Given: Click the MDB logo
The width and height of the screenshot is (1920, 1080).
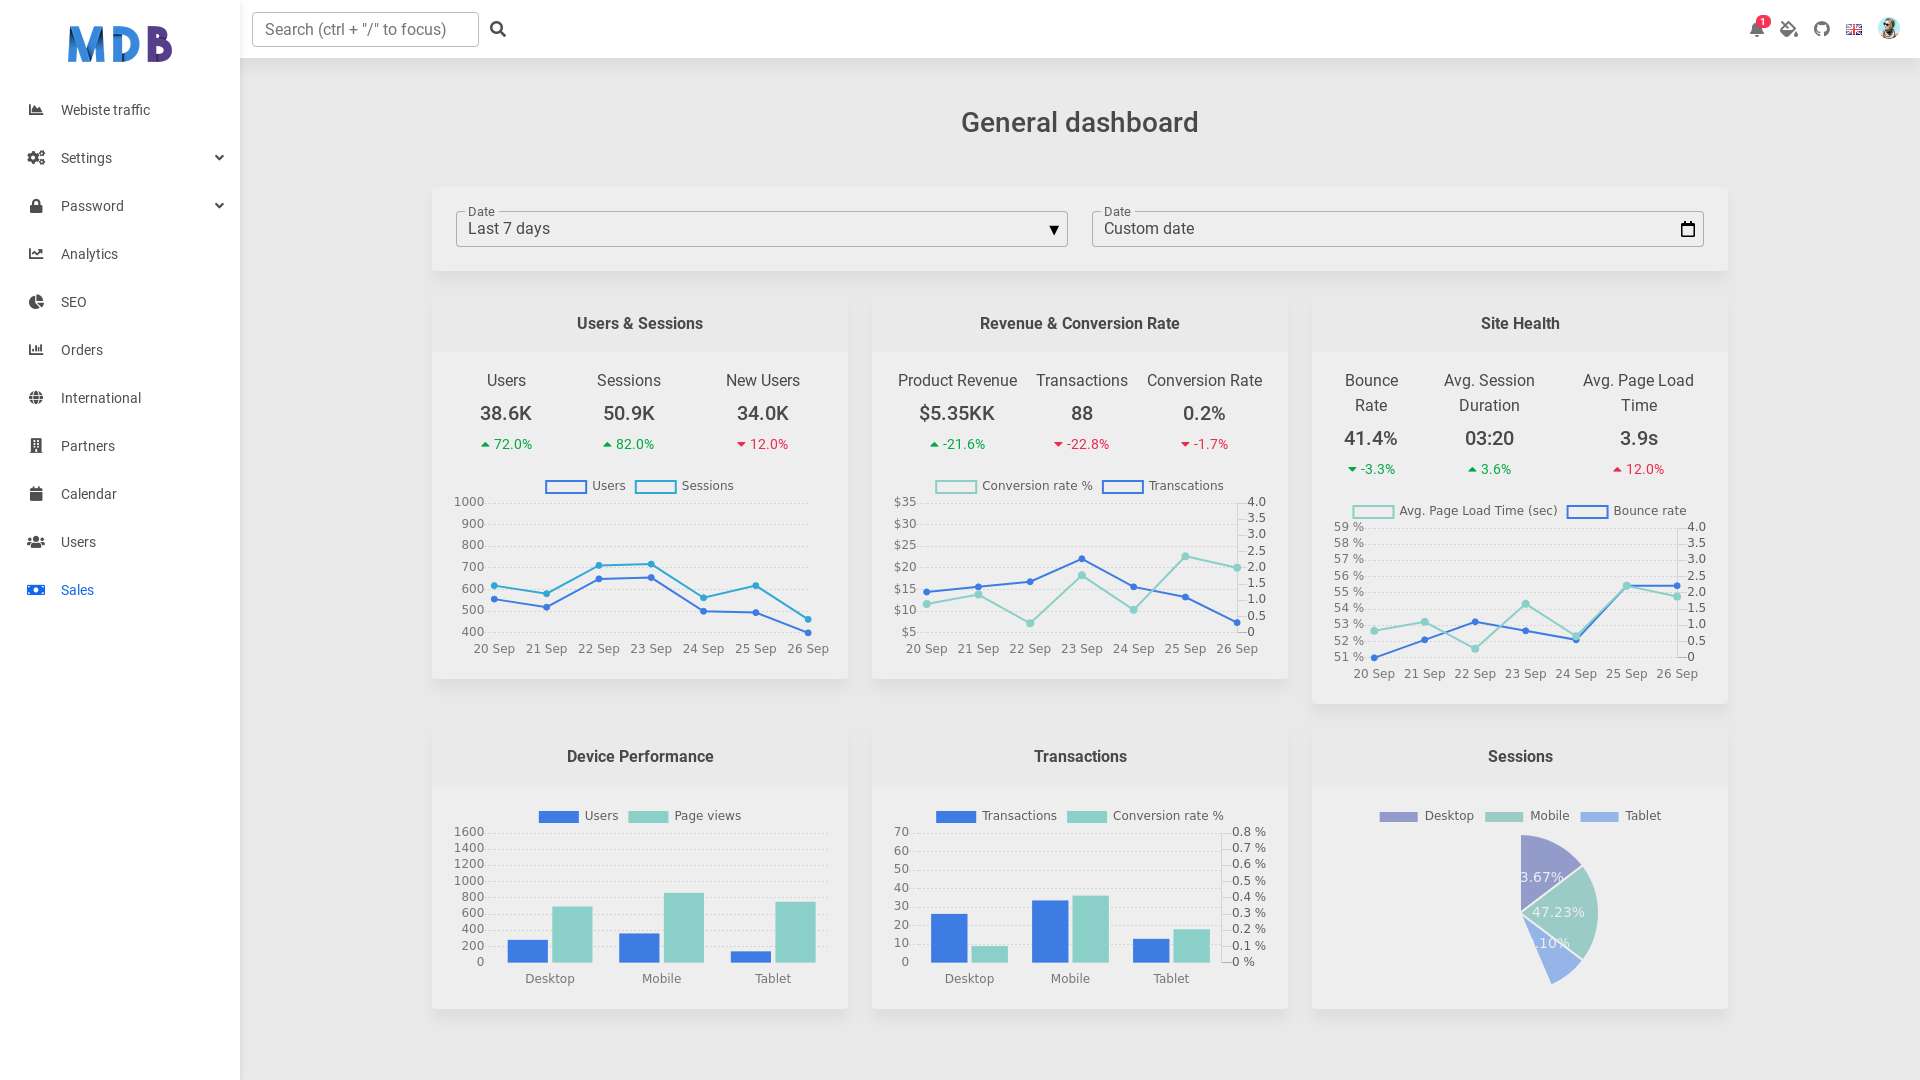Looking at the screenshot, I should pyautogui.click(x=120, y=44).
